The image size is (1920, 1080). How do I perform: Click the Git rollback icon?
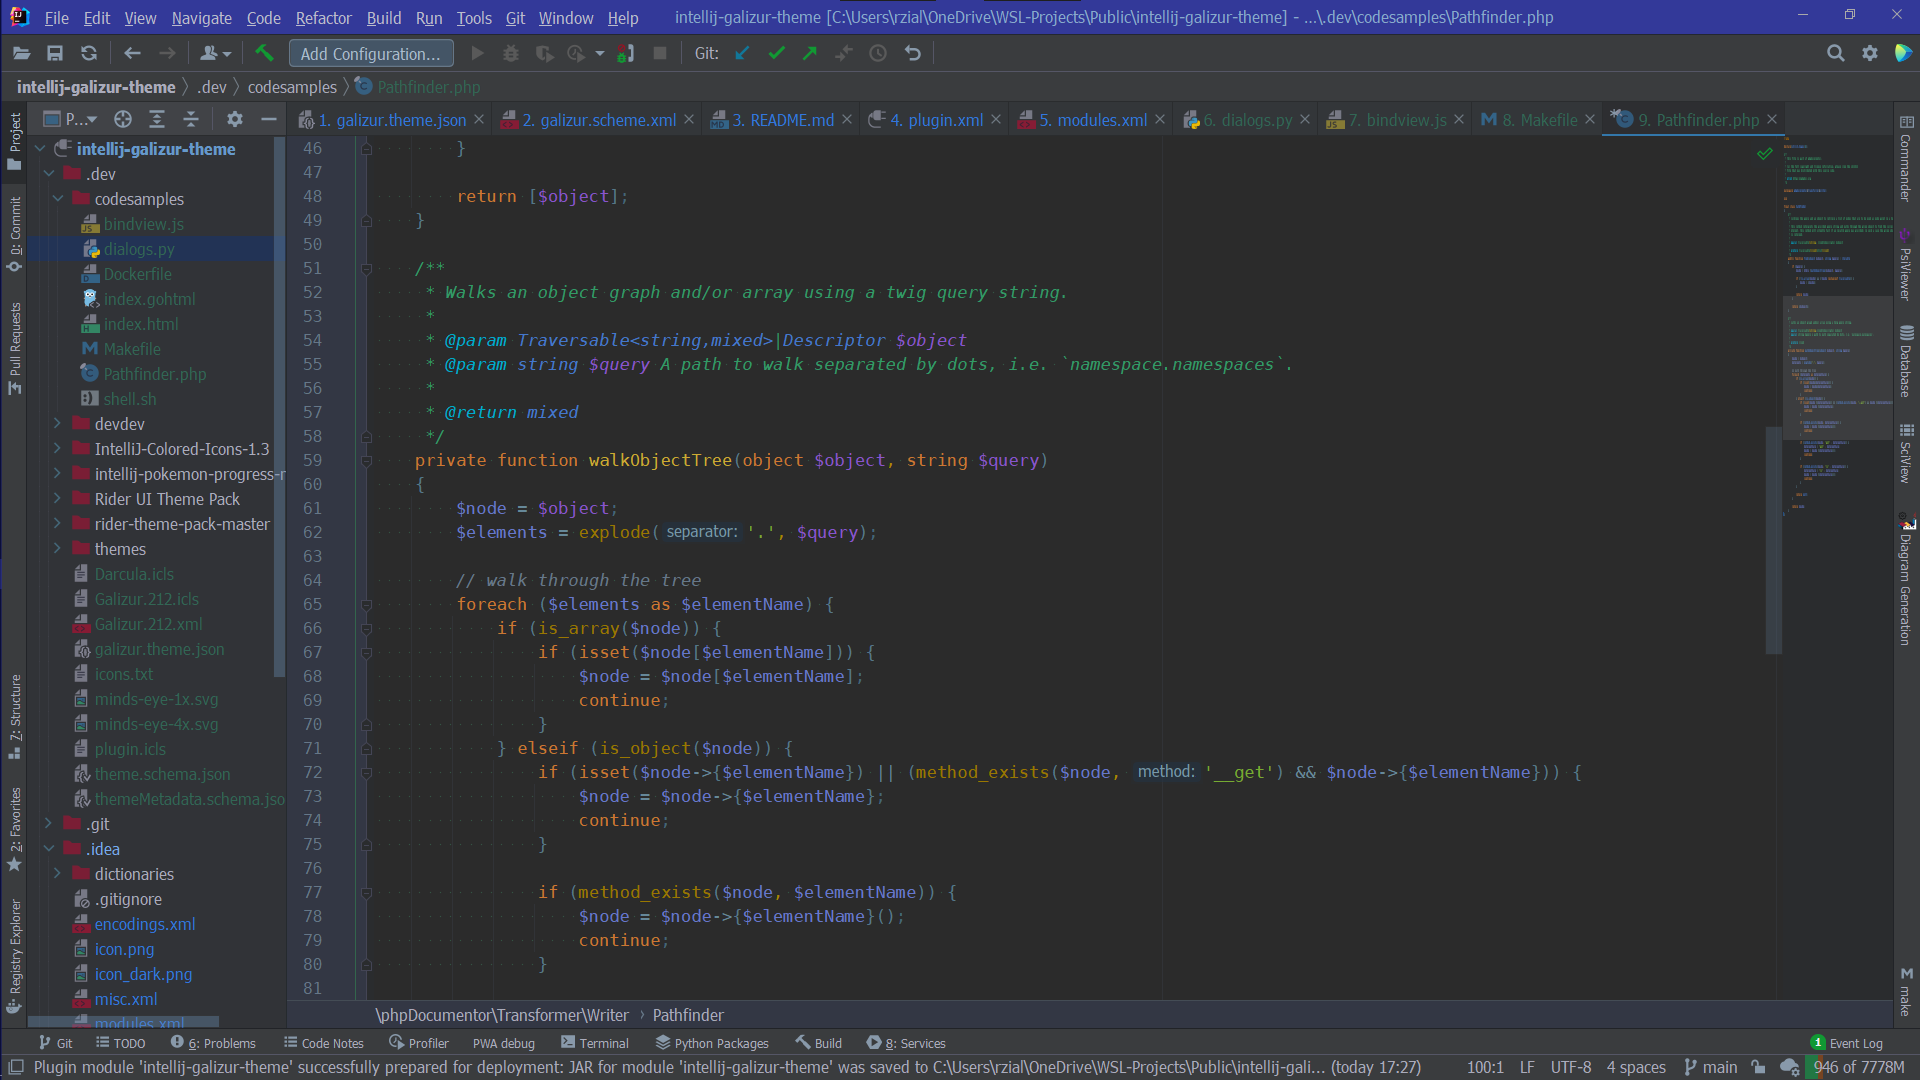click(912, 54)
